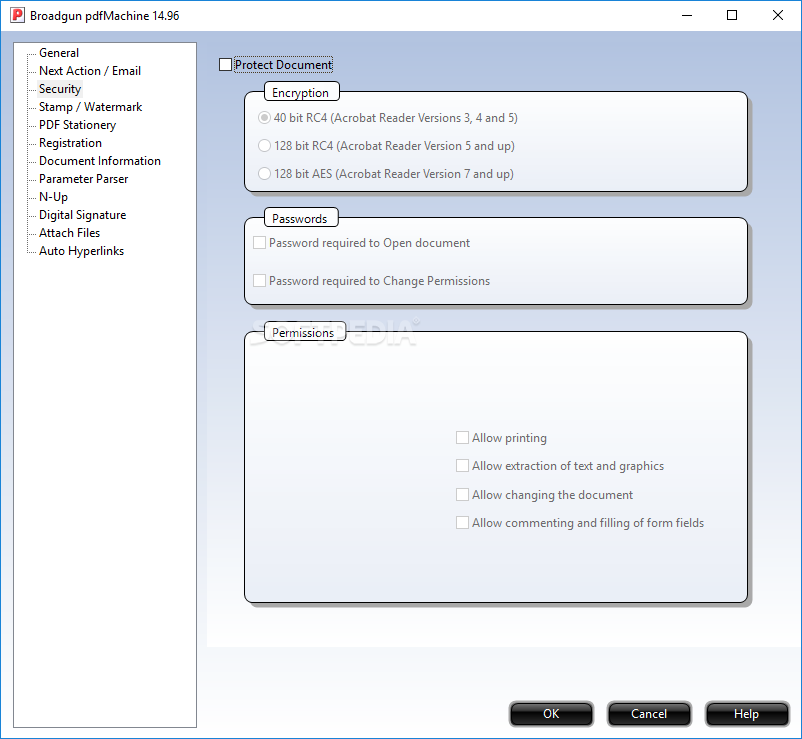Select 128 bit AES encryption option
The image size is (802, 739).
(264, 174)
